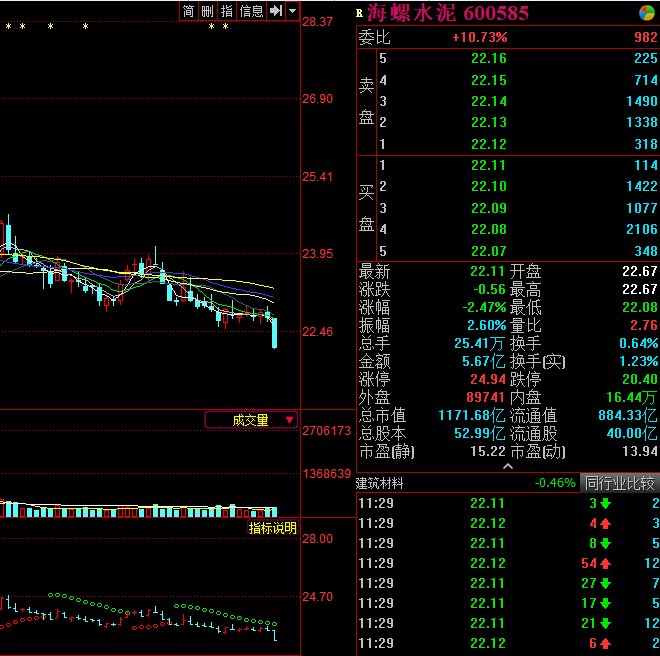Click buy level 5 price 22.07

[x=489, y=251]
